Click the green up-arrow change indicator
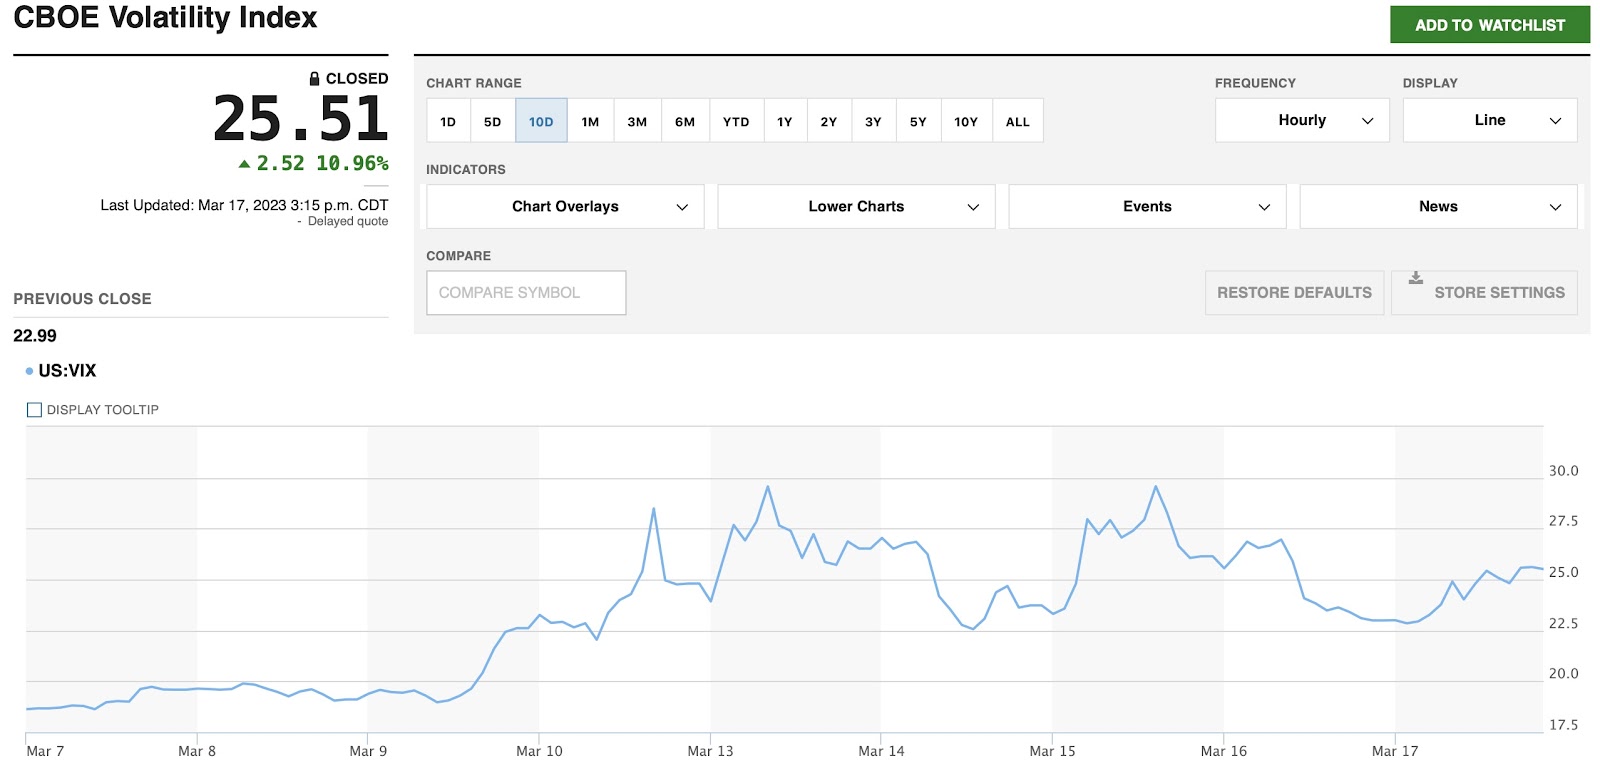The width and height of the screenshot is (1600, 771). coord(244,163)
